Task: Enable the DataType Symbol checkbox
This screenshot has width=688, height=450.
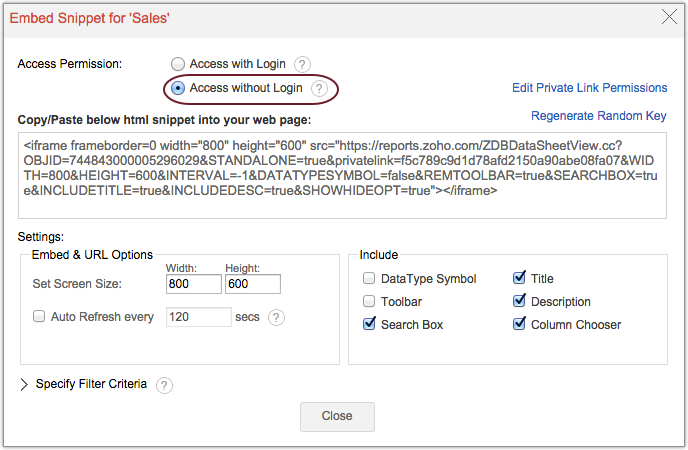Action: tap(370, 279)
